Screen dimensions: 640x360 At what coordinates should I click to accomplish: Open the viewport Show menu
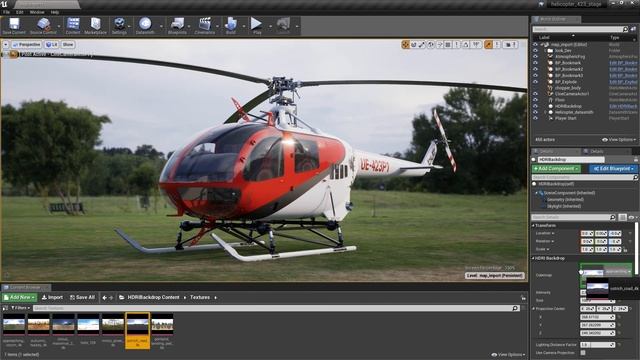[x=68, y=44]
